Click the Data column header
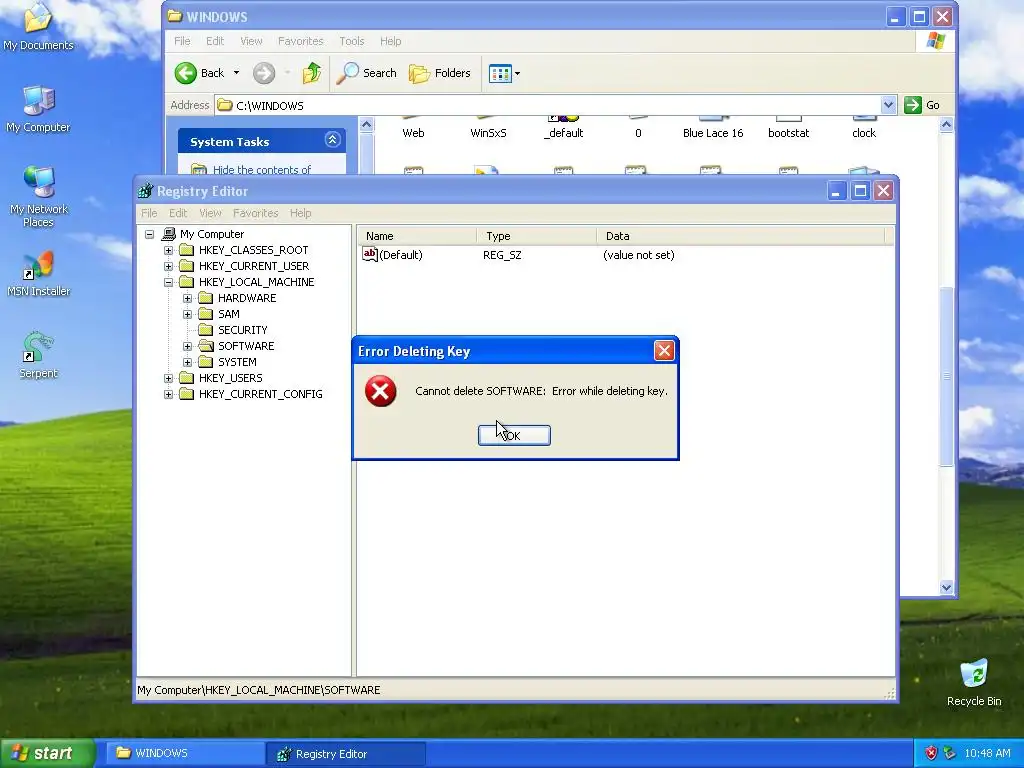The width and height of the screenshot is (1024, 768). (x=741, y=236)
